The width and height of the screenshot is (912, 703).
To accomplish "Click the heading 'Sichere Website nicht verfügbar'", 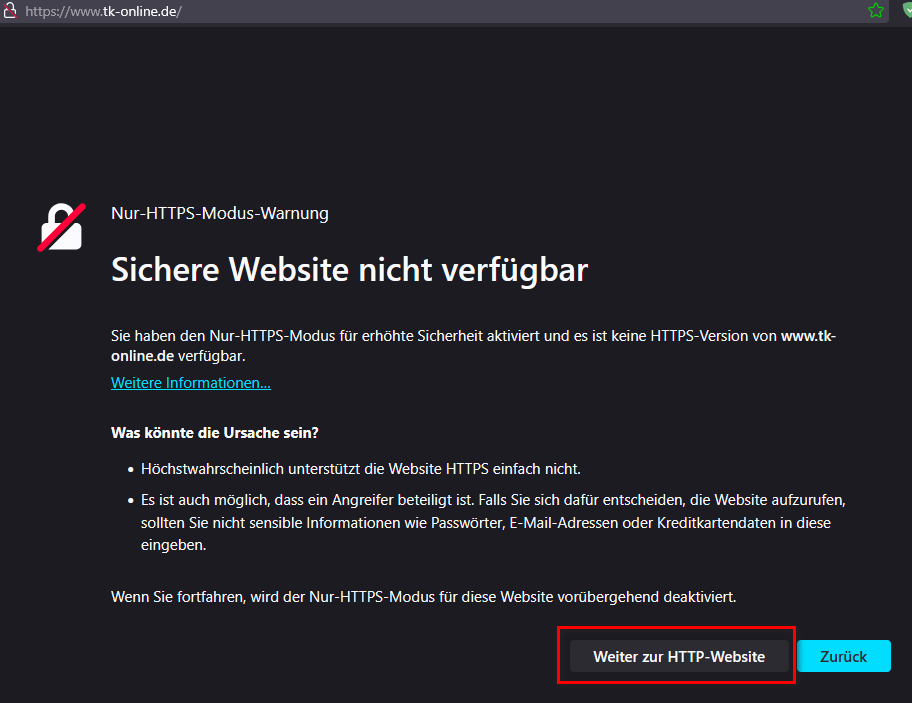I will click(x=350, y=270).
